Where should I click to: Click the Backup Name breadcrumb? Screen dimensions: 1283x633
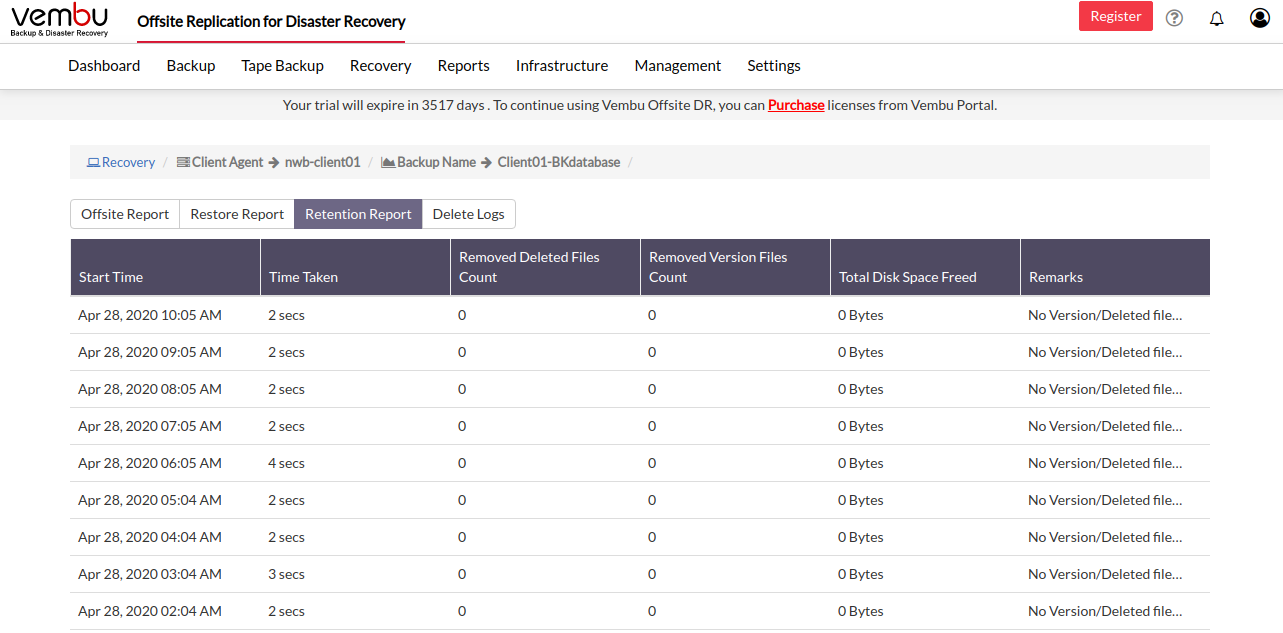pos(428,162)
